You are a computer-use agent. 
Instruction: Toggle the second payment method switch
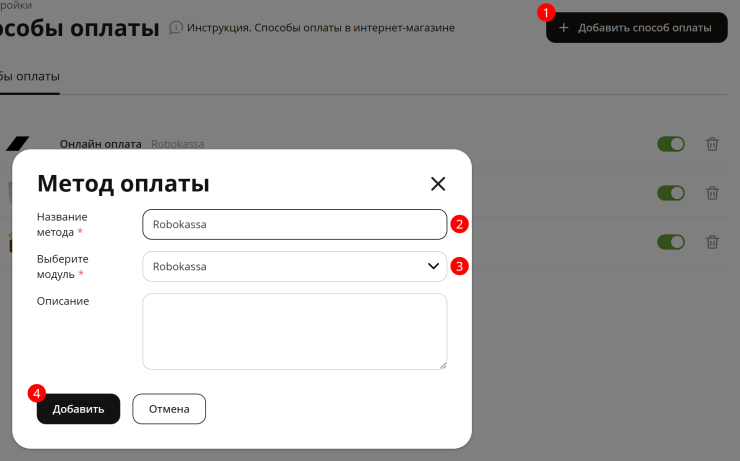671,193
